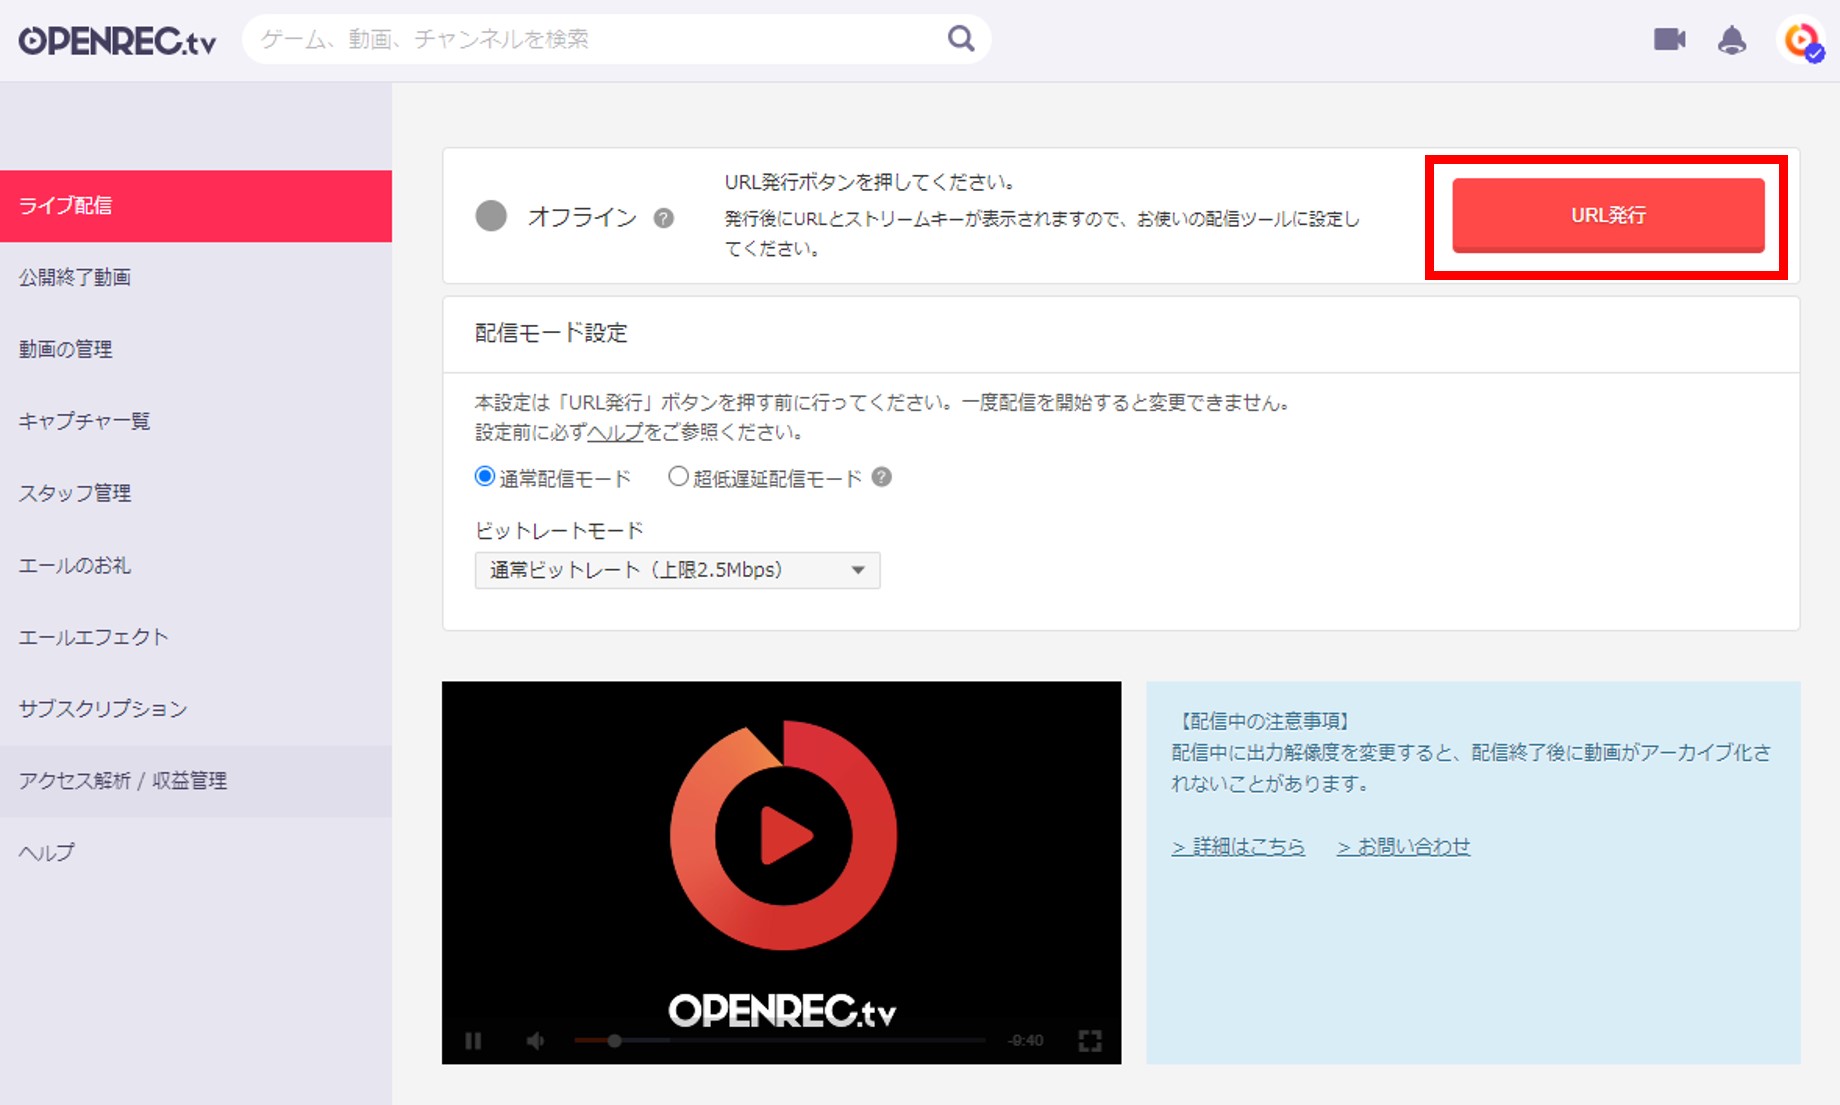This screenshot has width=1840, height=1105.
Task: Open the 詳細はこちら link
Action: (x=1238, y=847)
